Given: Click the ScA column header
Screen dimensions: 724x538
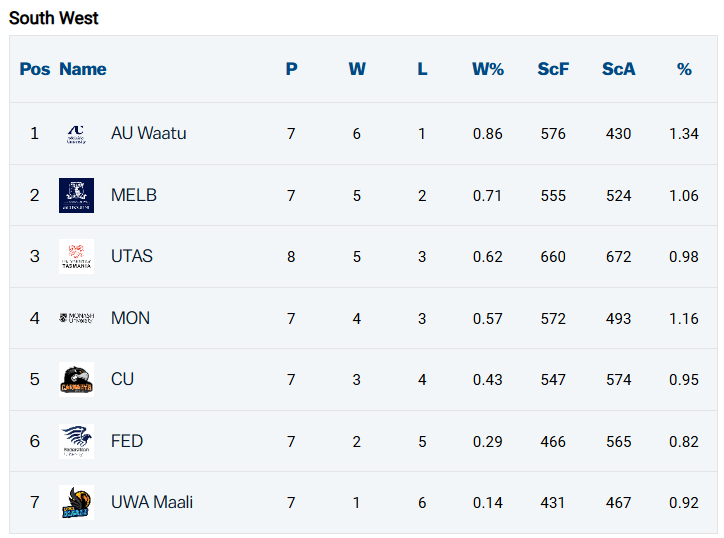Looking at the screenshot, I should coord(619,69).
